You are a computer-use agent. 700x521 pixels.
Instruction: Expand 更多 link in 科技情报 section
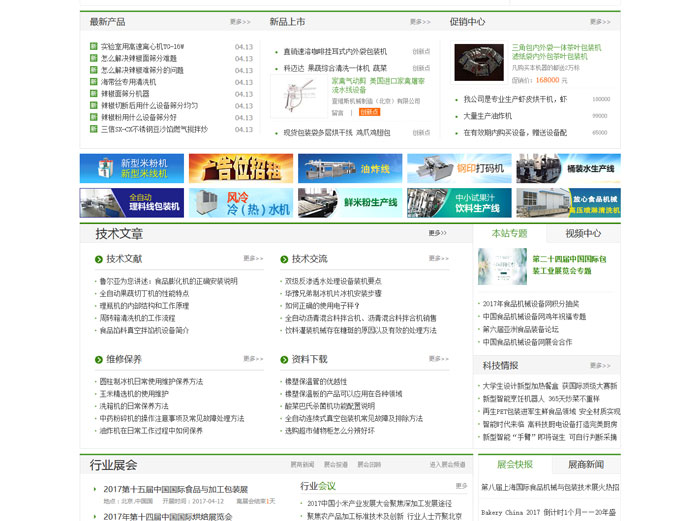click(600, 366)
